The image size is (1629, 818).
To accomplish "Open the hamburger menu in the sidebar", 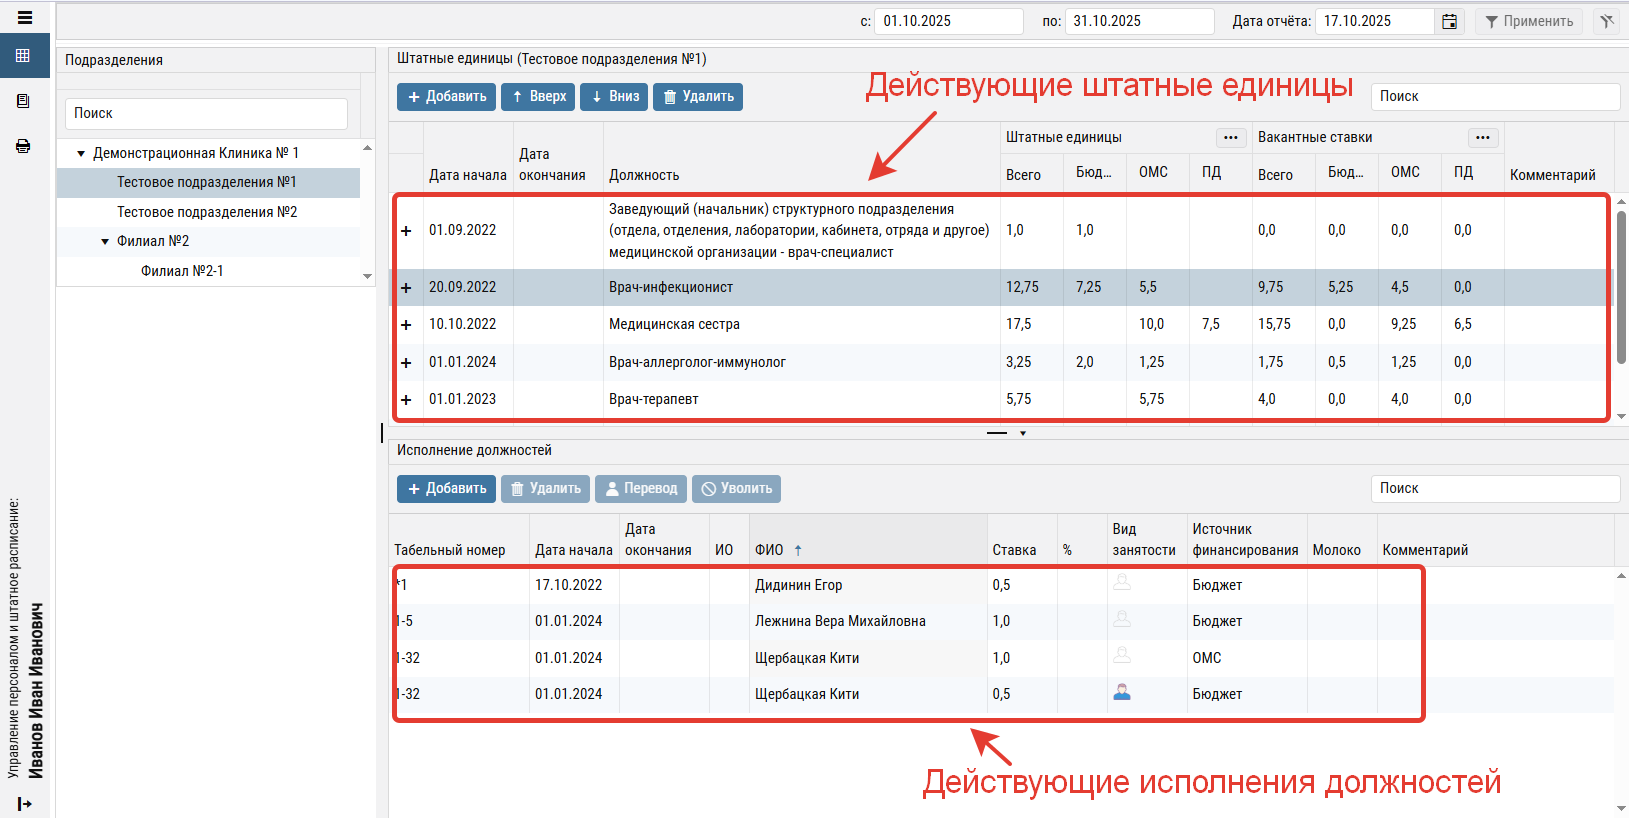I will [25, 18].
